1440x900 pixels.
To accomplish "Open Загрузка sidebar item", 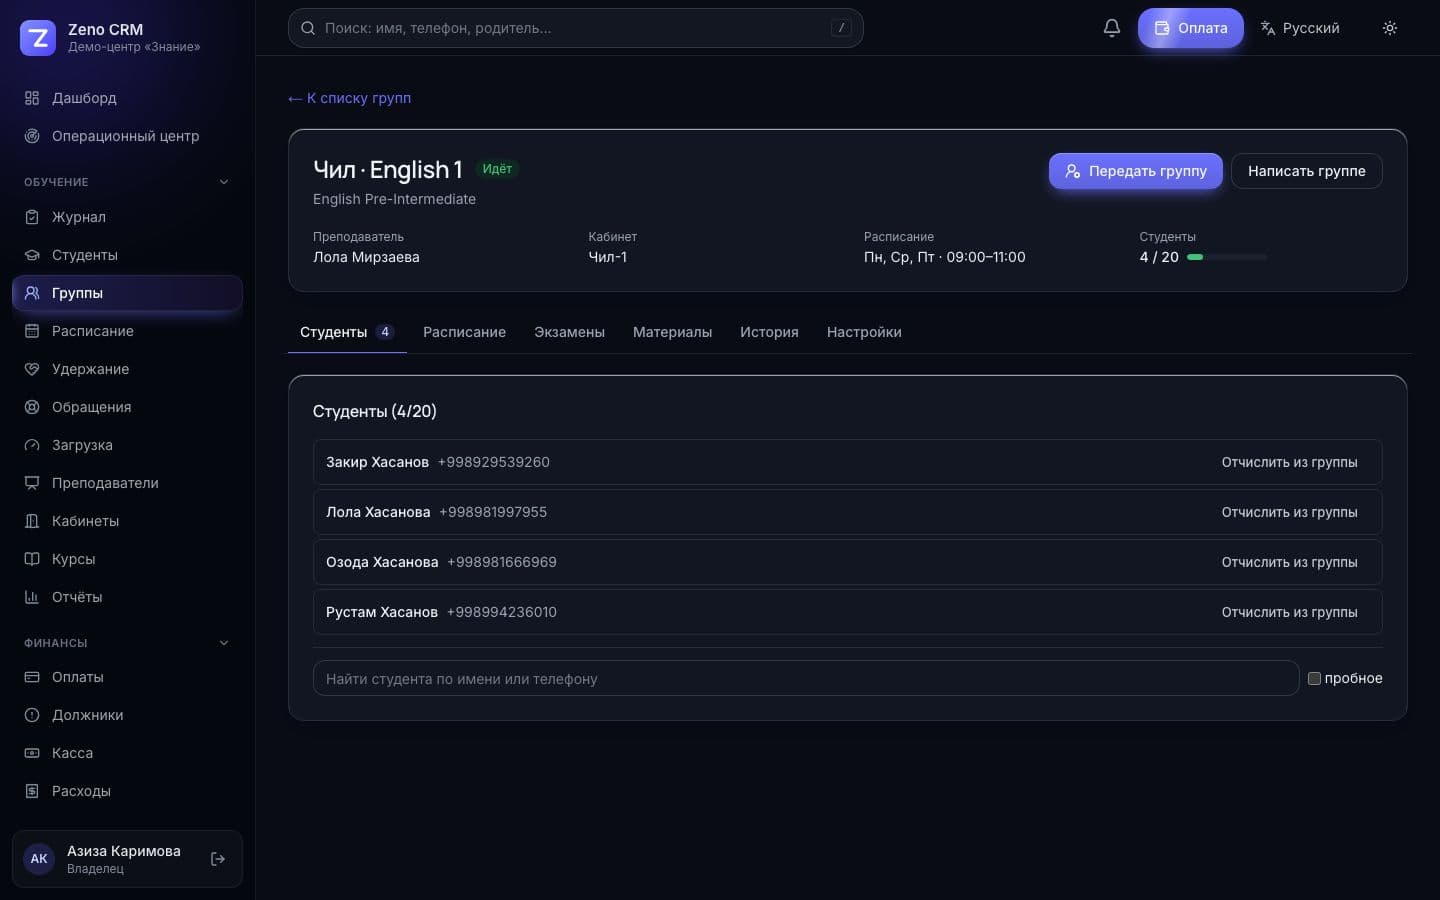I will [127, 445].
